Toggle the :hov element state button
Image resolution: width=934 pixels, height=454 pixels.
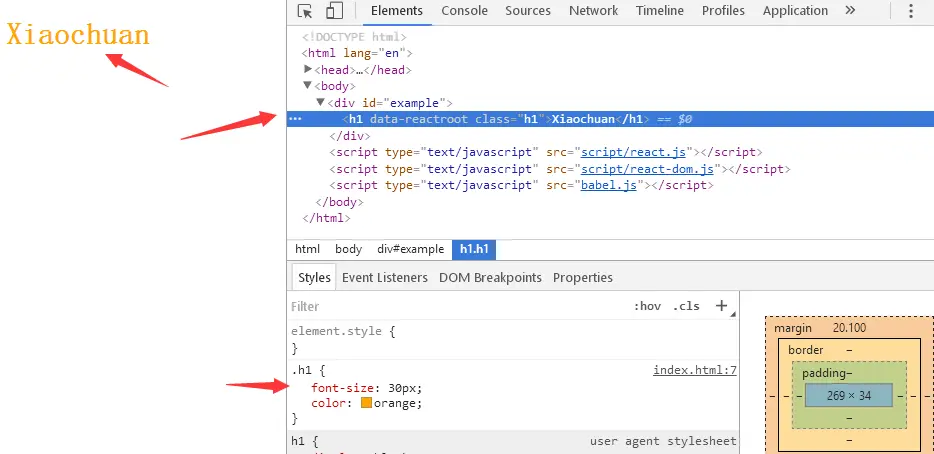[647, 306]
